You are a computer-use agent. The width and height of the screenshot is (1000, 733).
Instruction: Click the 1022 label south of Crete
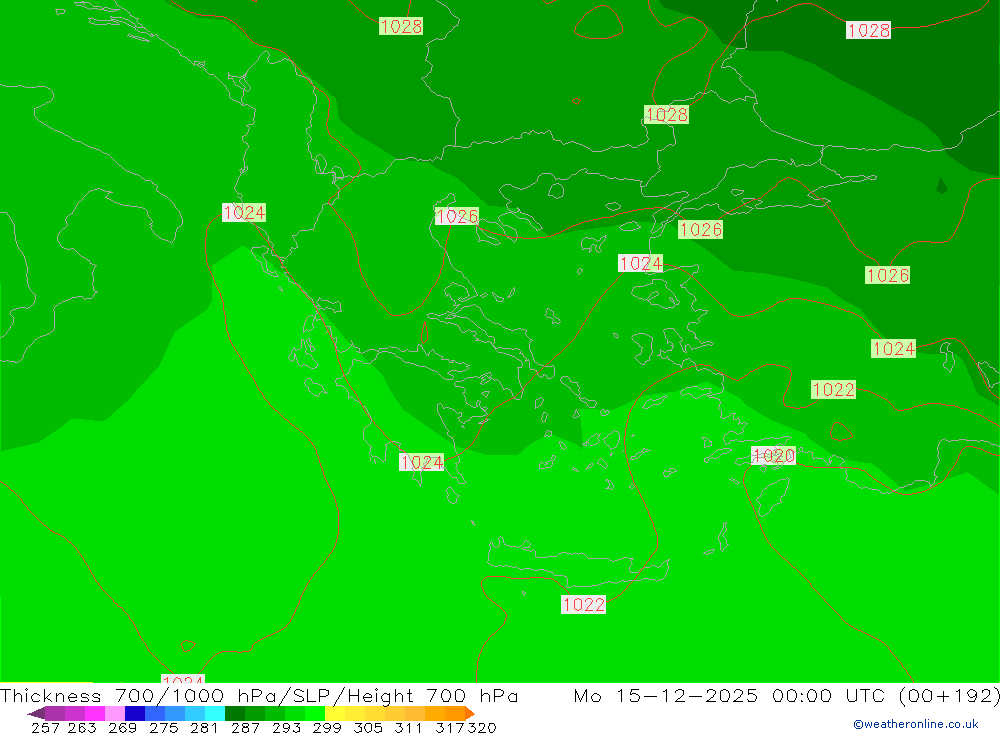(583, 605)
